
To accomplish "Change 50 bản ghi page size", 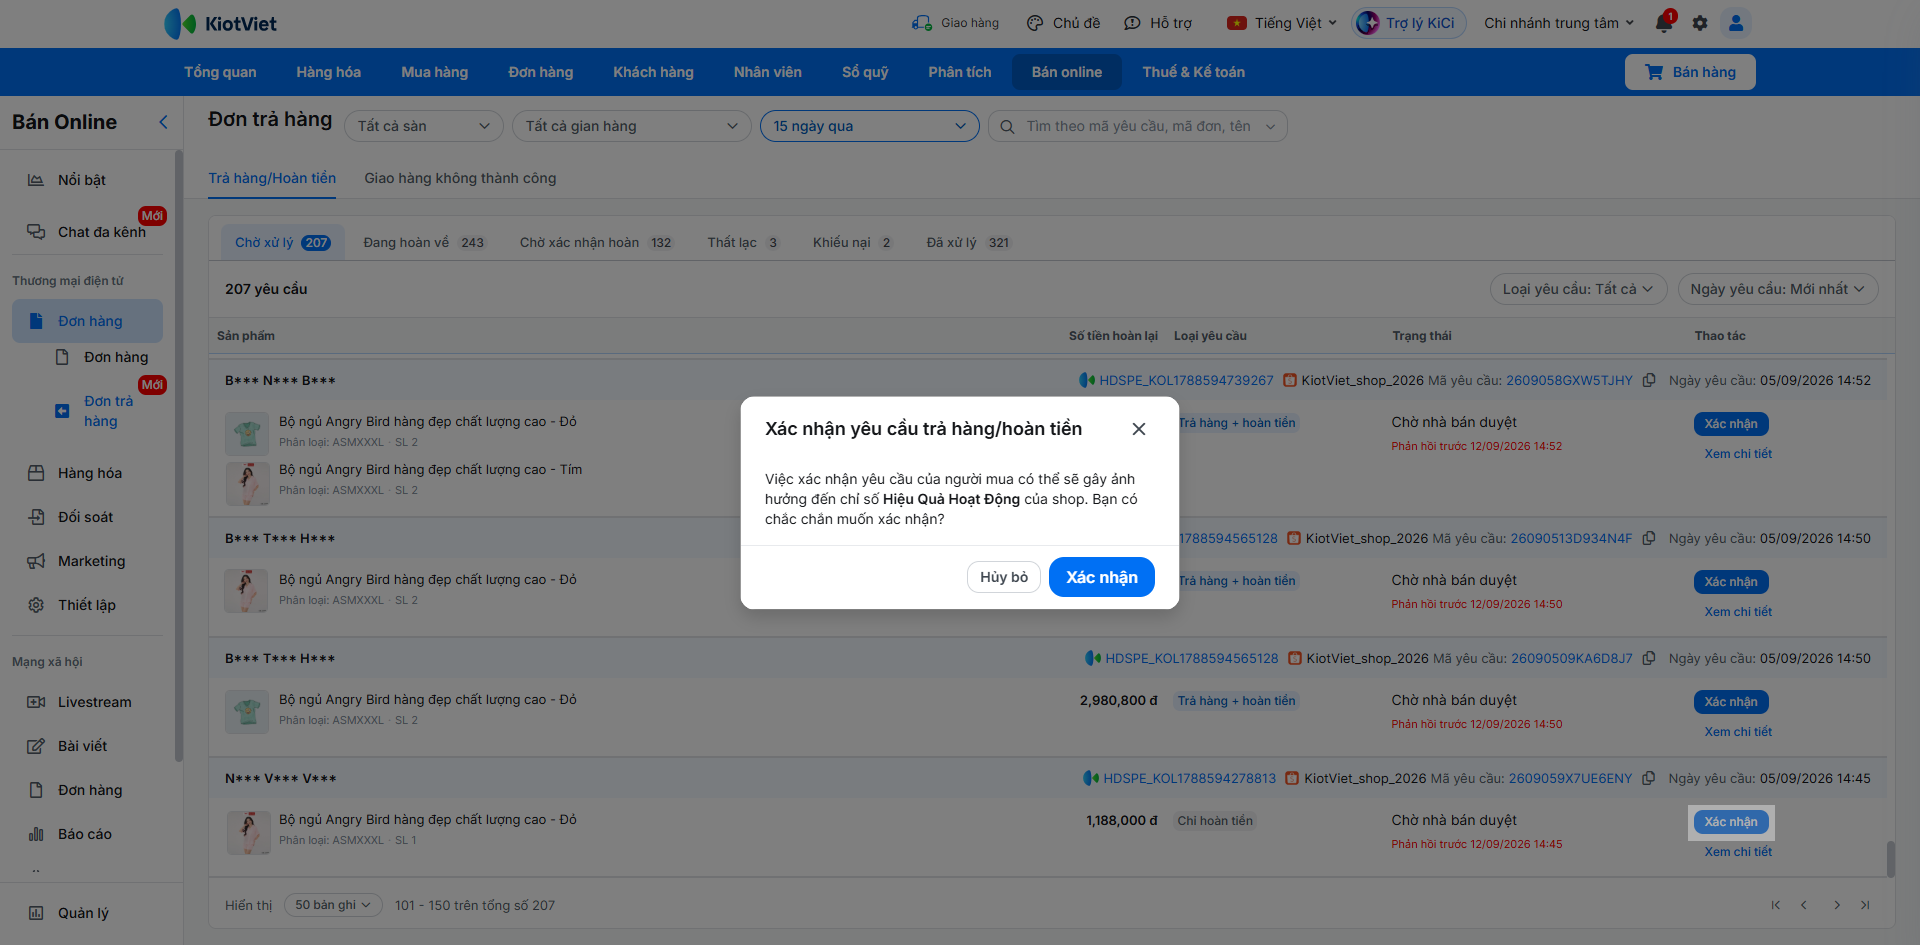I will (x=333, y=905).
